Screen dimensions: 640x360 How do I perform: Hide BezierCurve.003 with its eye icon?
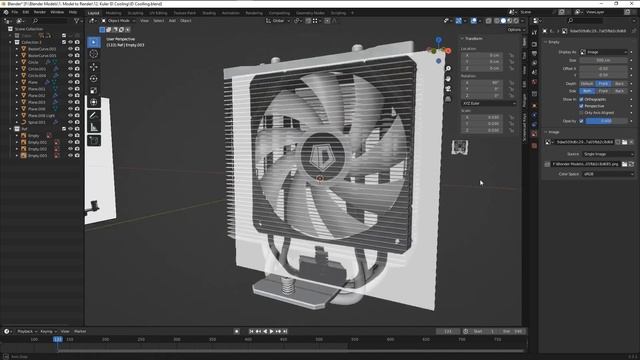pyautogui.click(x=70, y=49)
